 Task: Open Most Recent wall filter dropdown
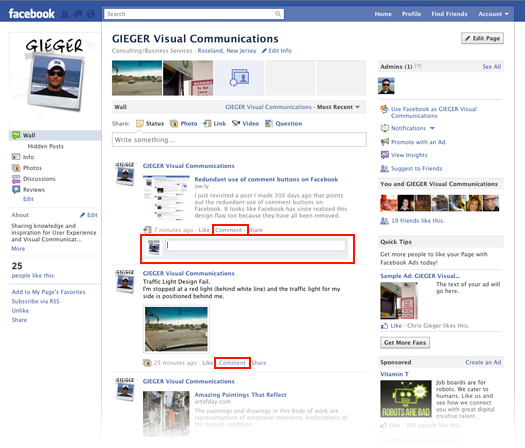click(339, 107)
